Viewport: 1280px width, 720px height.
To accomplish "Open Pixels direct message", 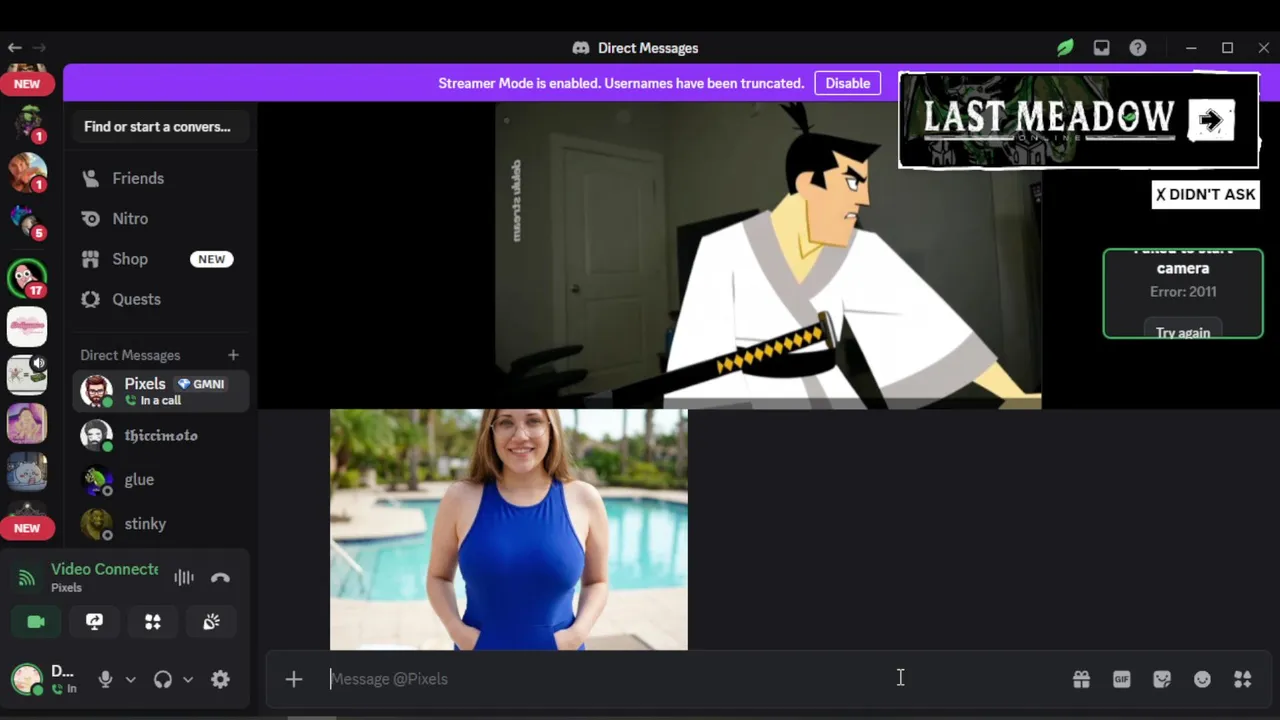I will pos(160,391).
